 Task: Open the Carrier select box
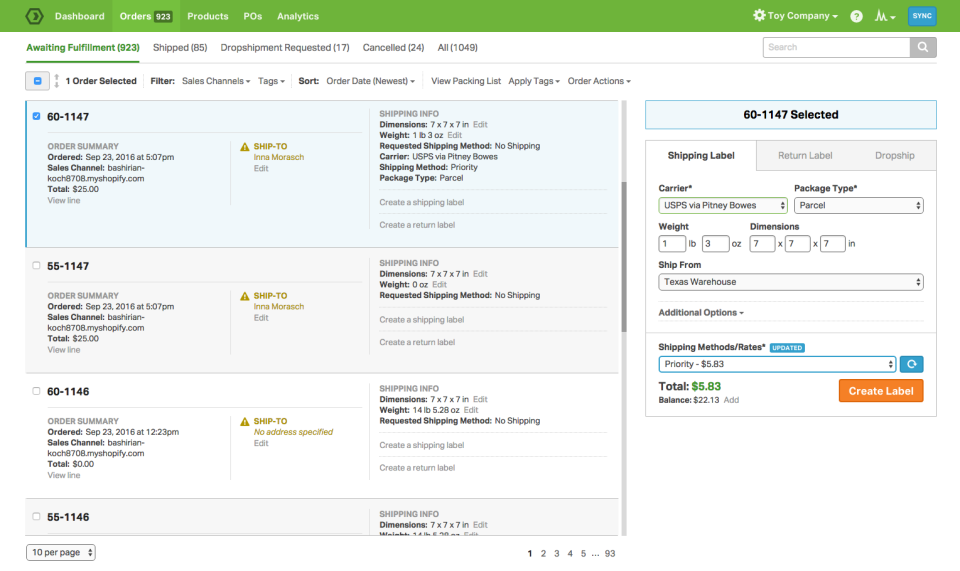point(723,206)
